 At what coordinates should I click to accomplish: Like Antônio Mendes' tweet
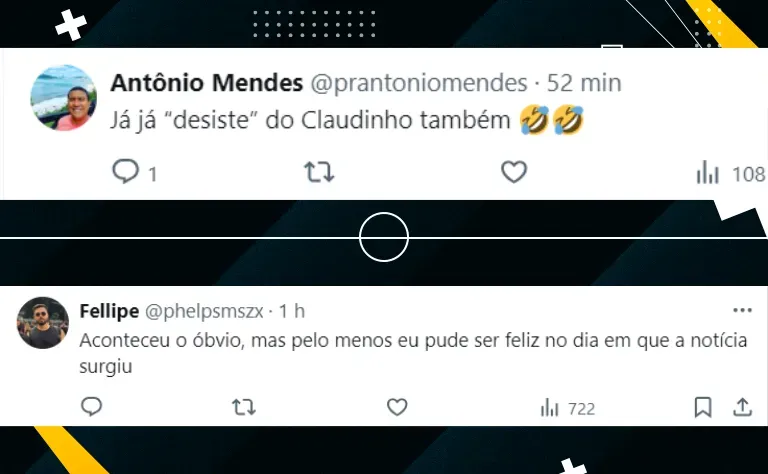click(x=514, y=172)
